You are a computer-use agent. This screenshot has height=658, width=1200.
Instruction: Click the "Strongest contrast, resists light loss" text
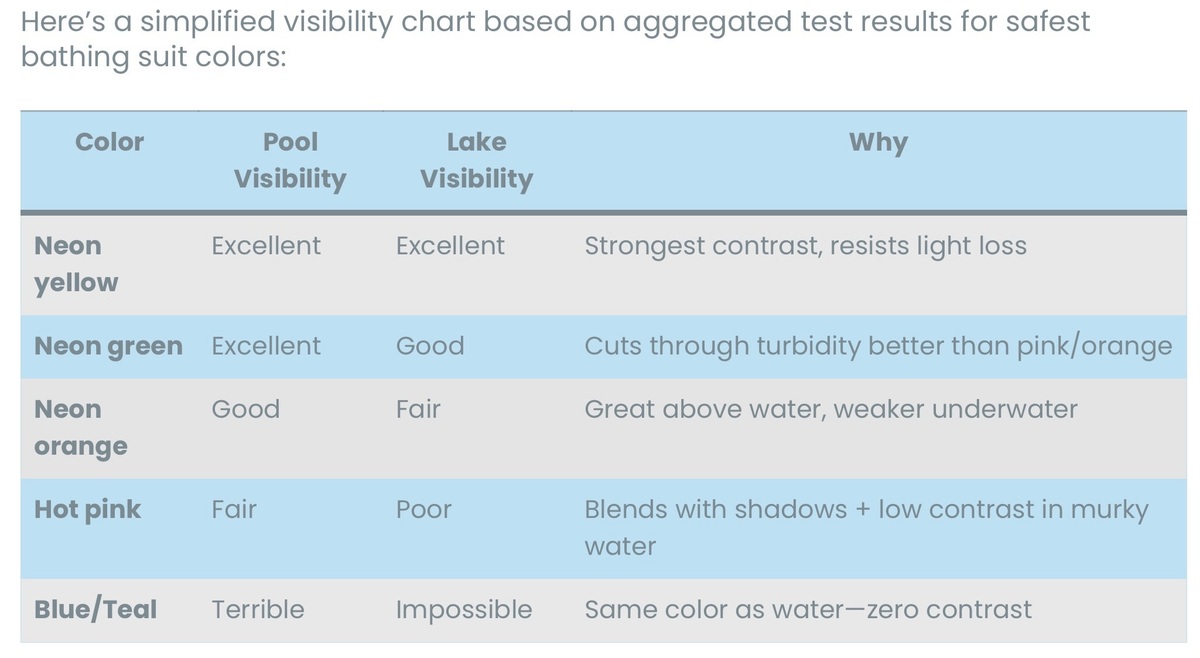tap(805, 246)
